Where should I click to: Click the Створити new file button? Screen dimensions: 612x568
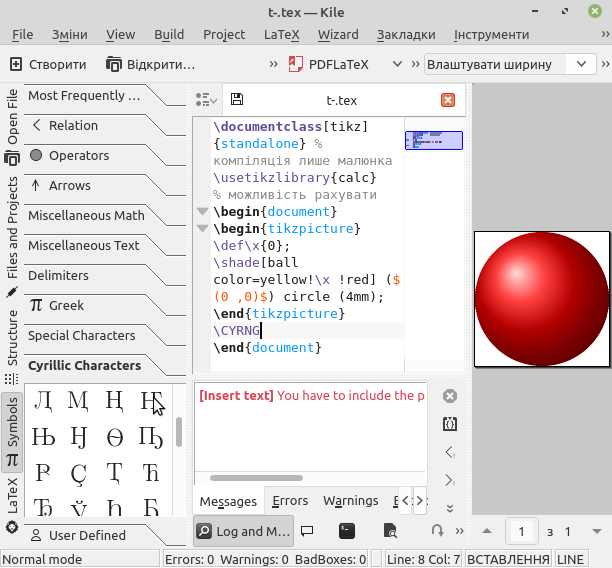tap(48, 64)
